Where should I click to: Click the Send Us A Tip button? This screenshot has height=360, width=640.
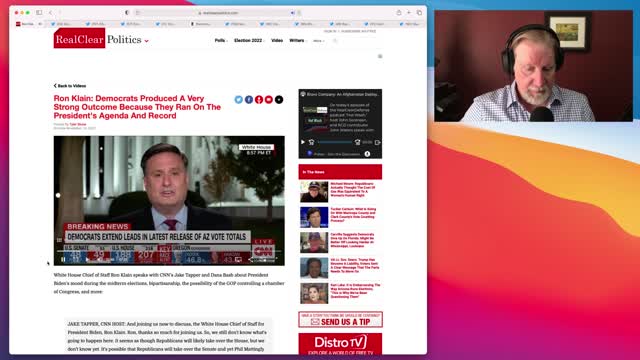pos(340,320)
